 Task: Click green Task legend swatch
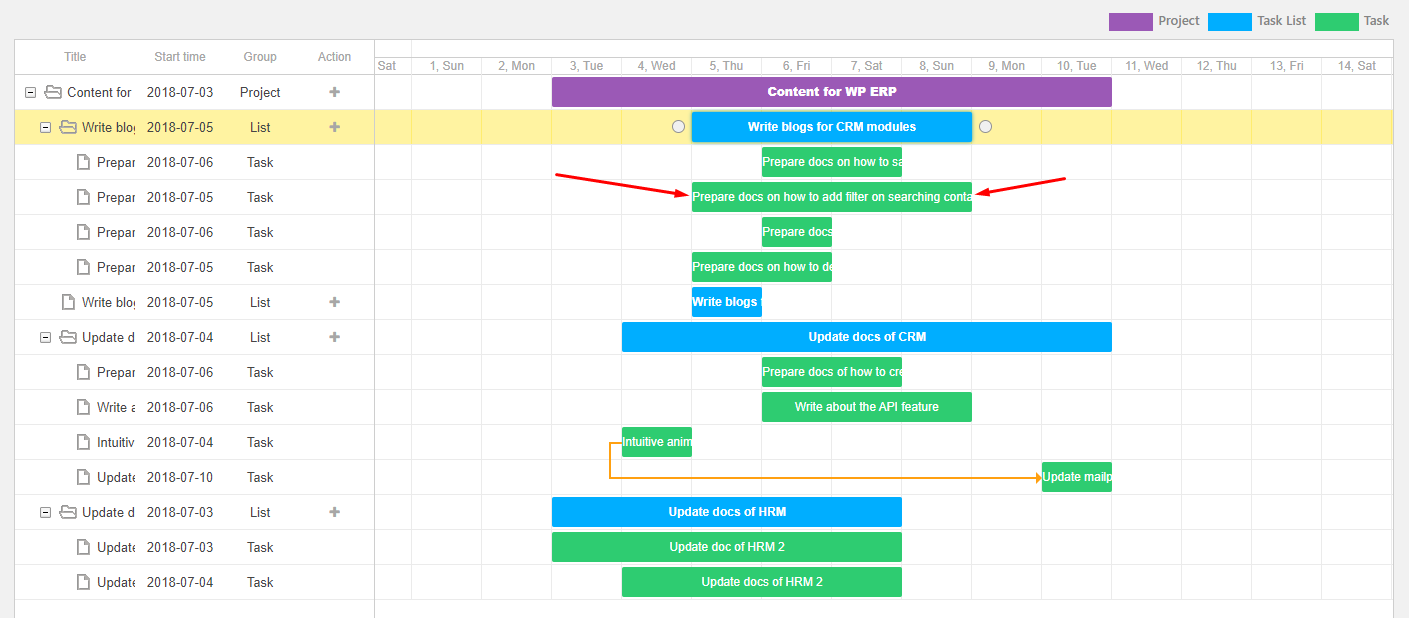pos(1337,21)
